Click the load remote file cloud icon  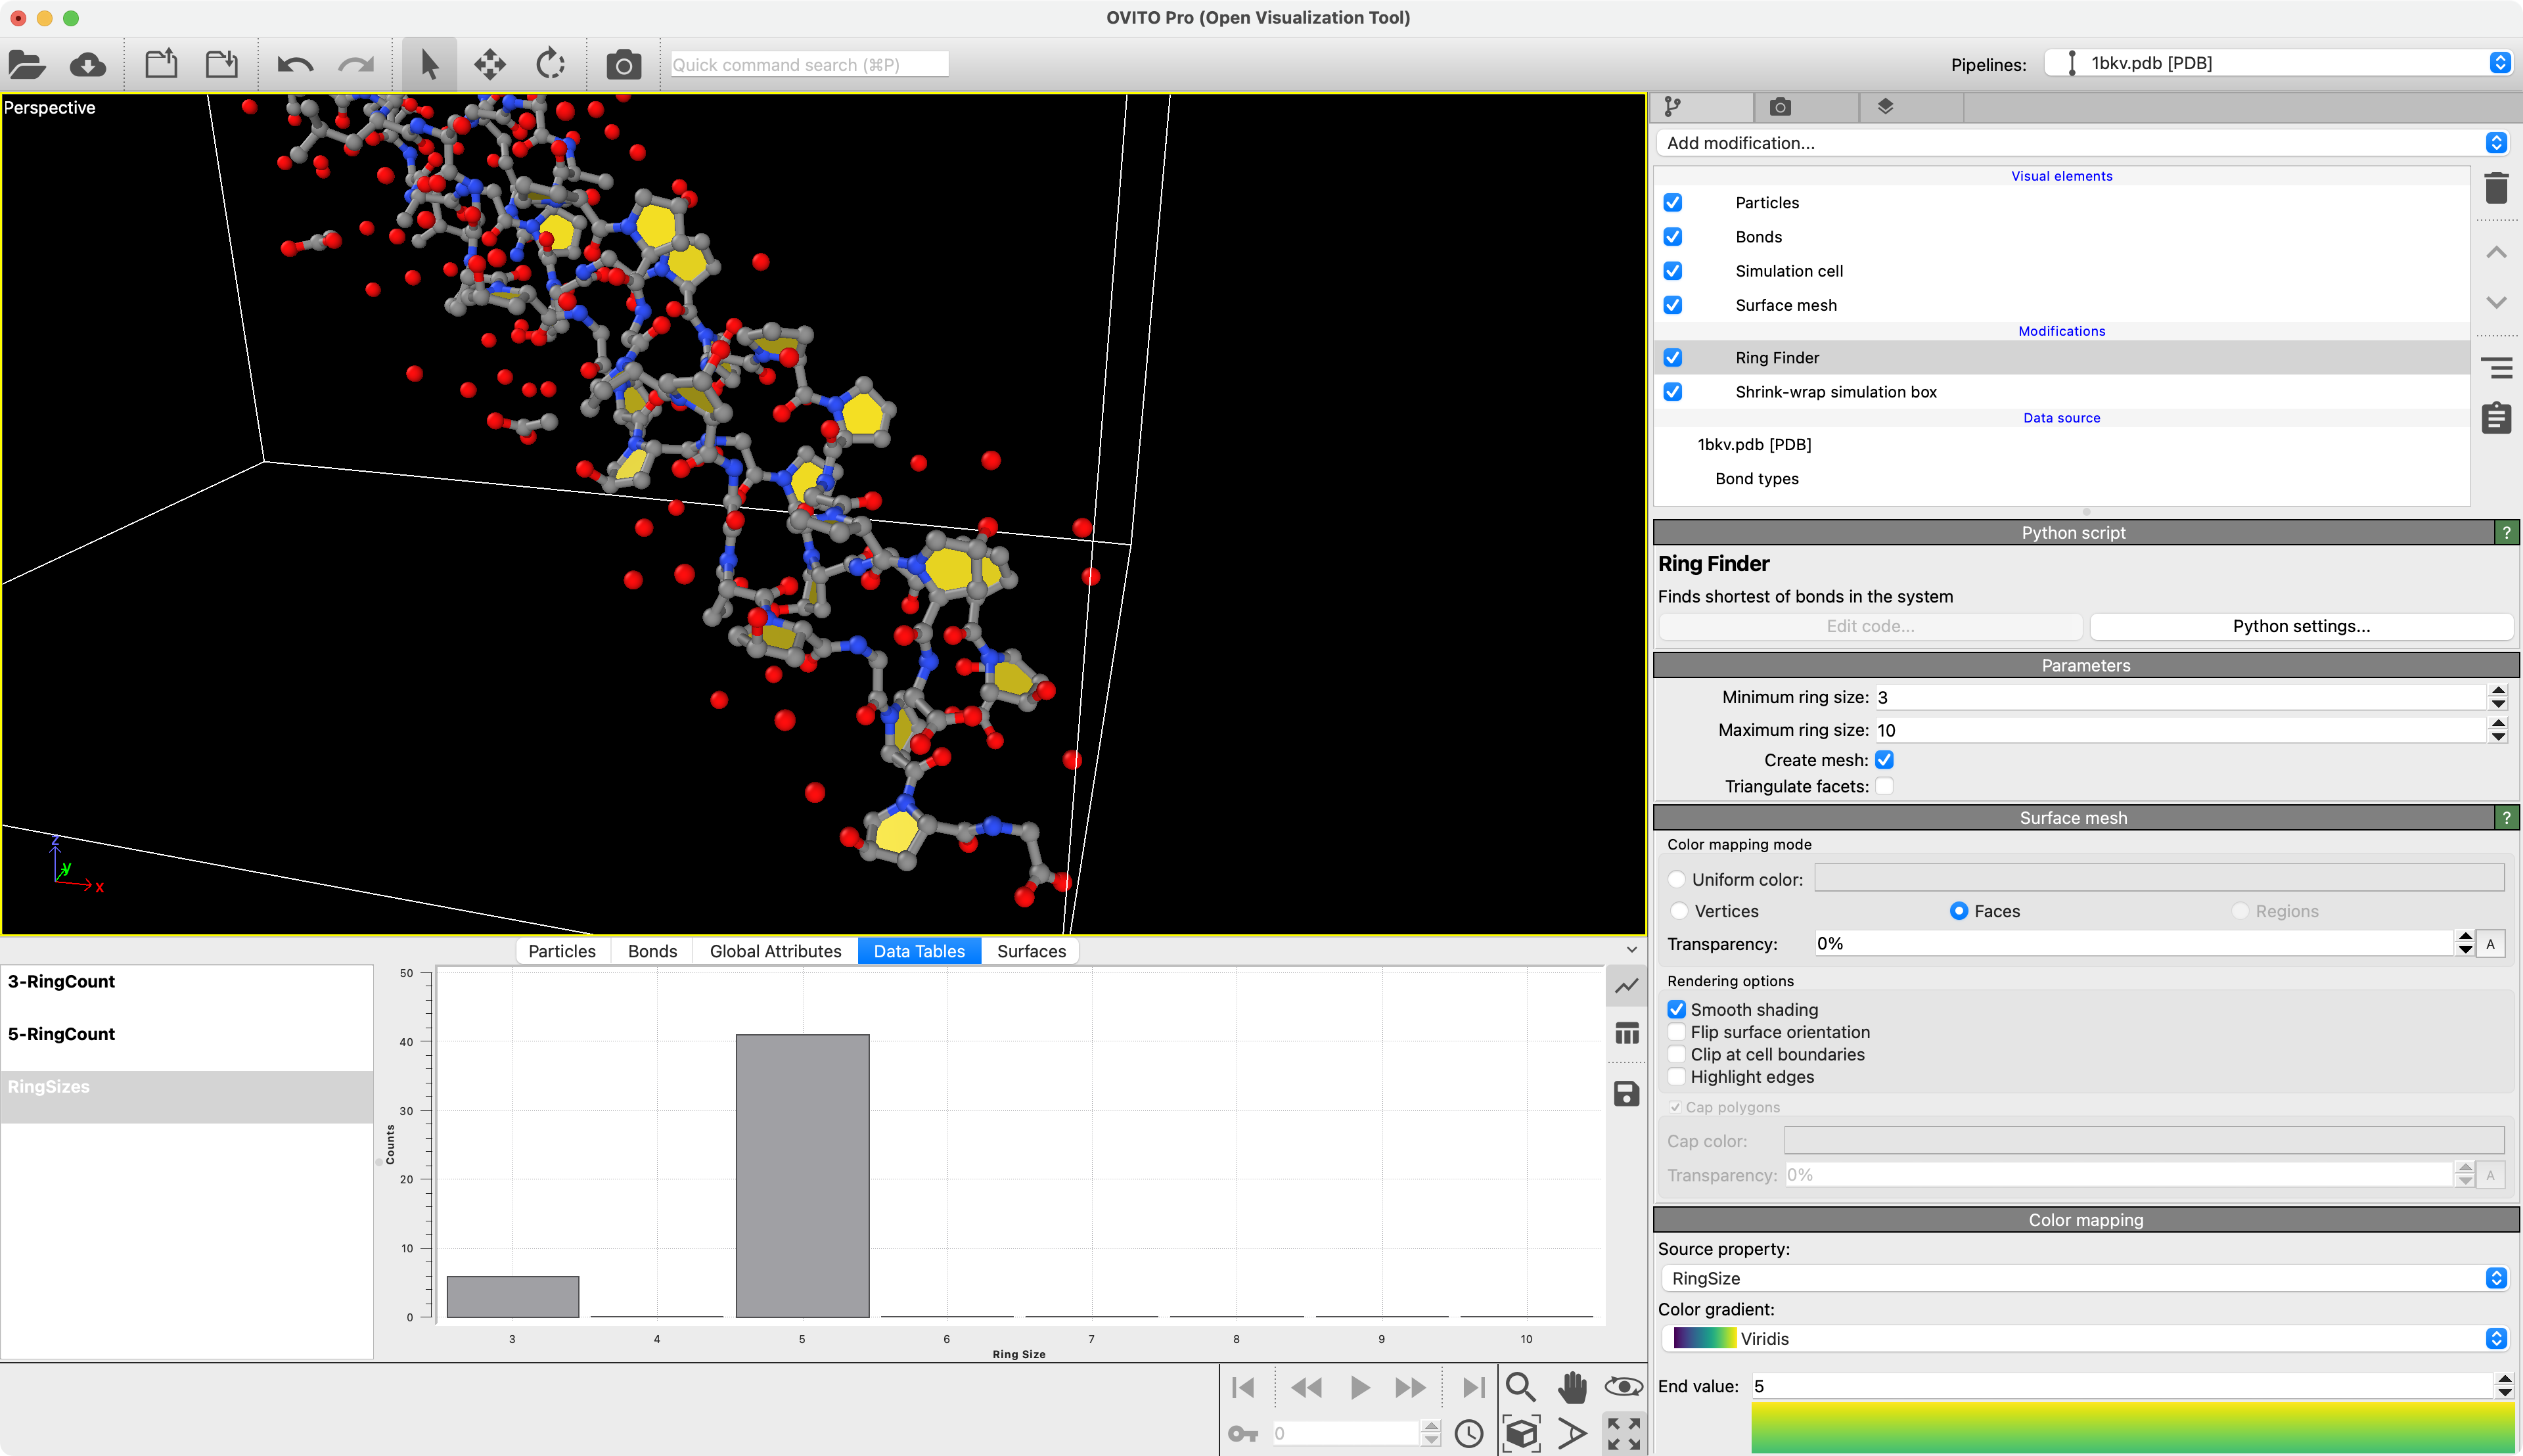click(88, 65)
